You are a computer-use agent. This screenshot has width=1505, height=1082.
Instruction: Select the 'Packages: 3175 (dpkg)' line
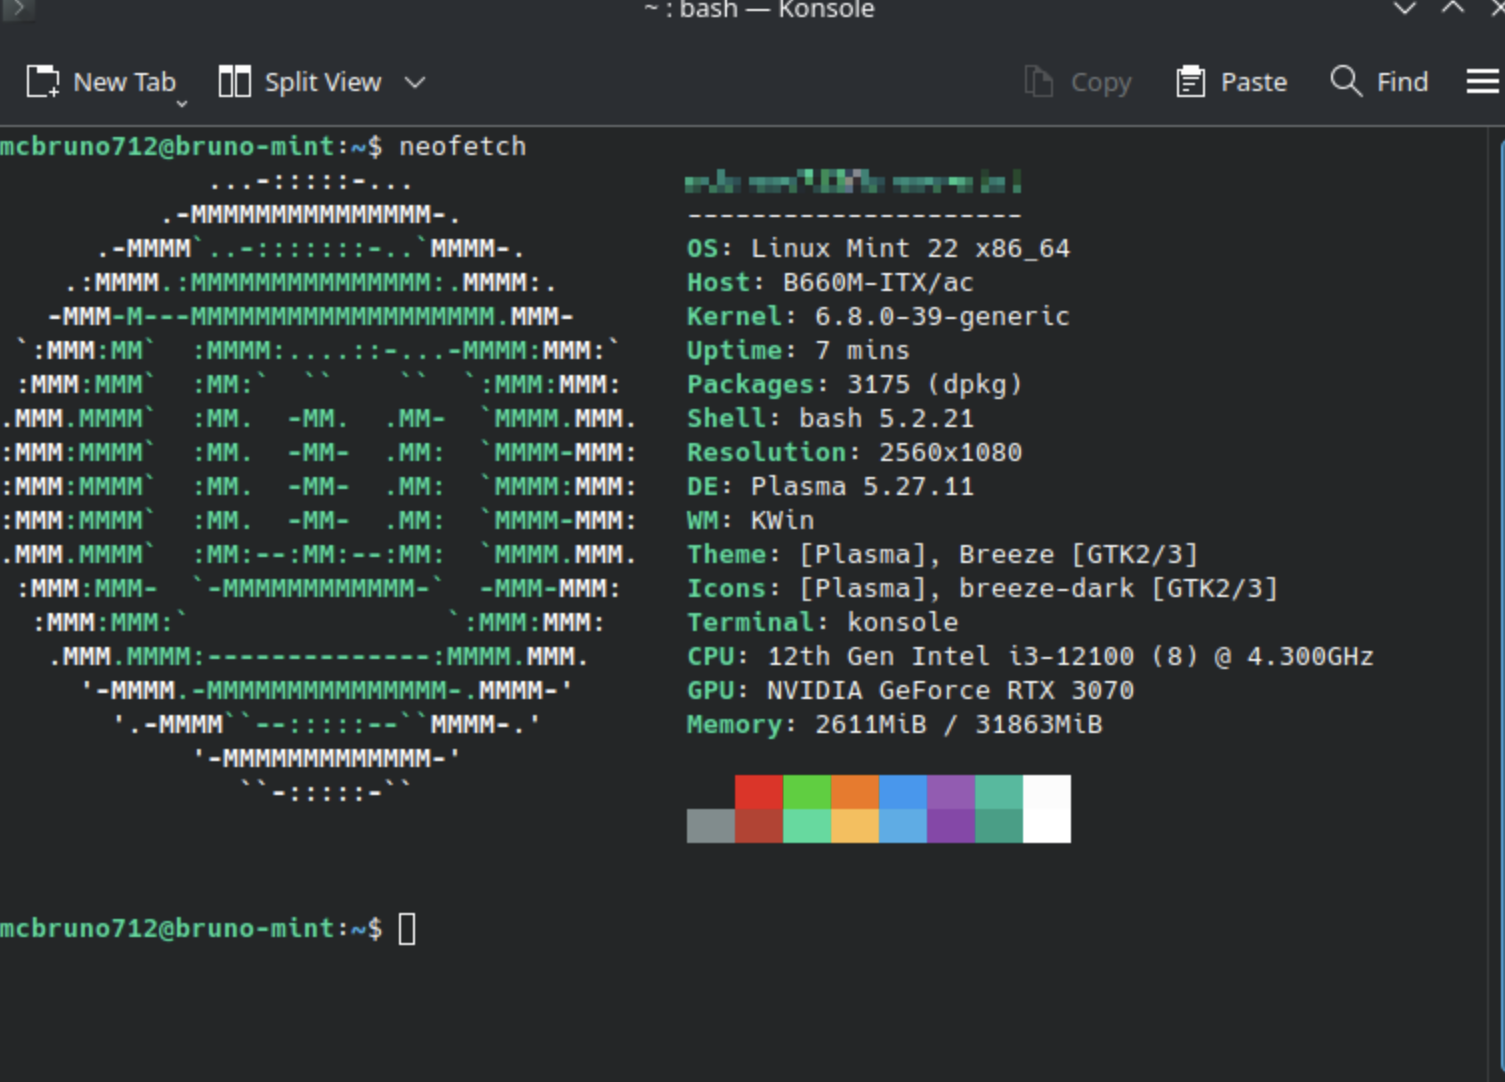854,384
